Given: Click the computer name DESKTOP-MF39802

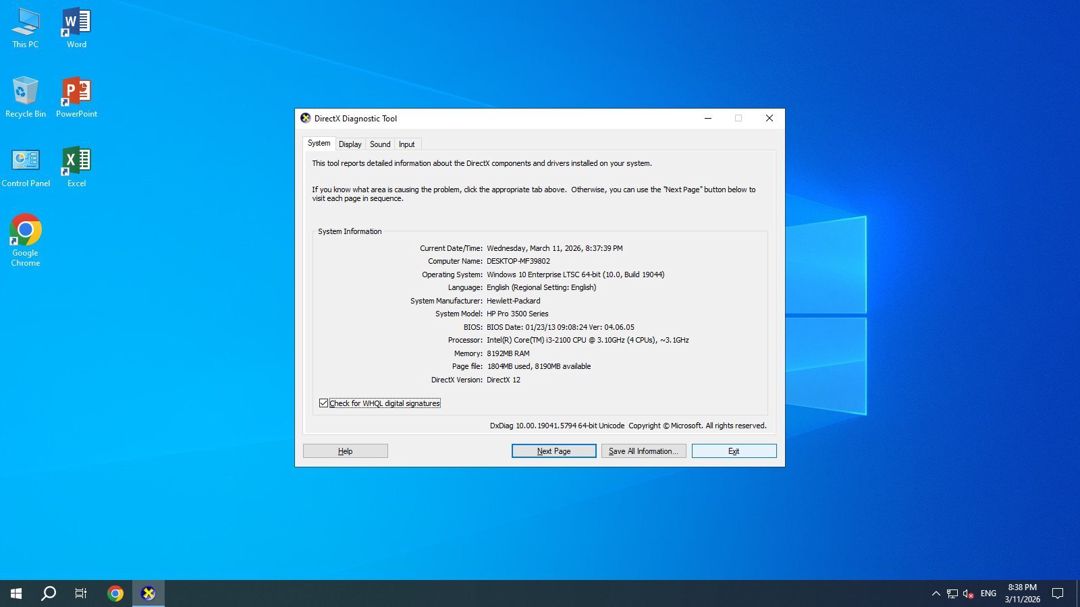Looking at the screenshot, I should click(x=518, y=261).
